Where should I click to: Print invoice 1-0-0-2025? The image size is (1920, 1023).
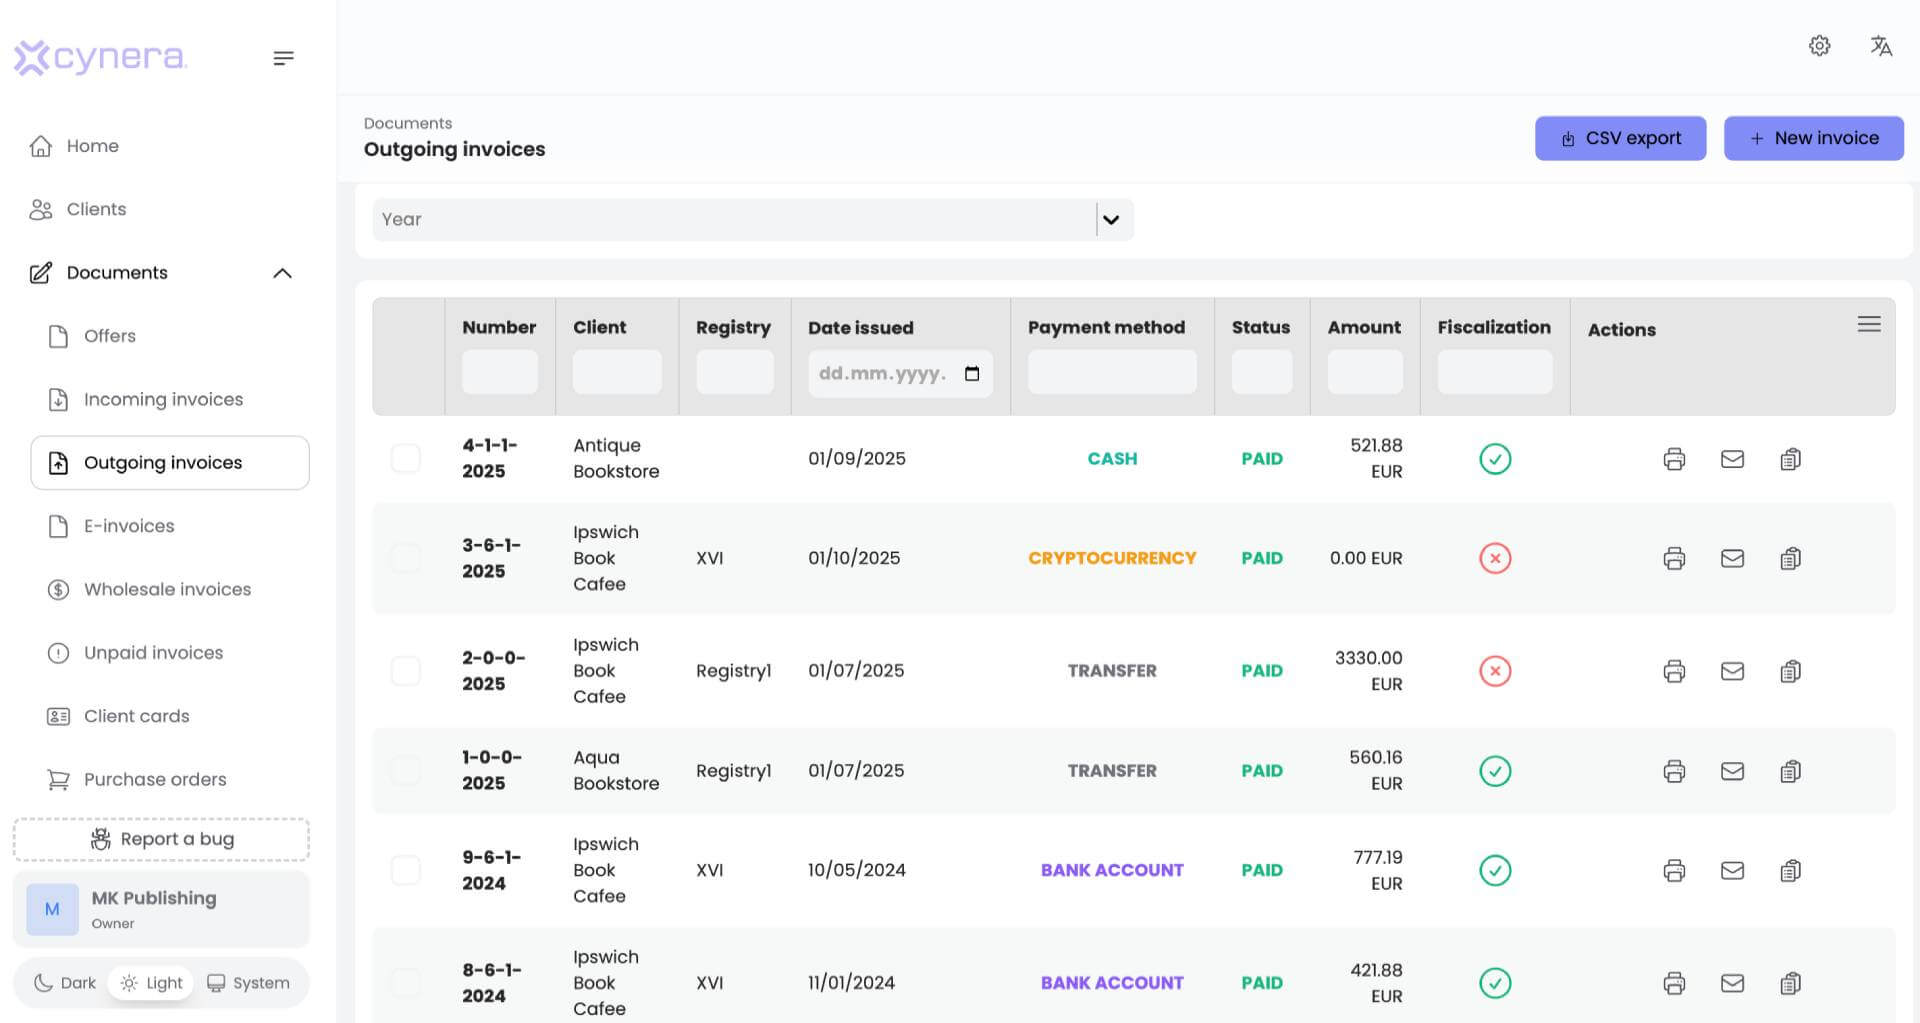[x=1674, y=771]
